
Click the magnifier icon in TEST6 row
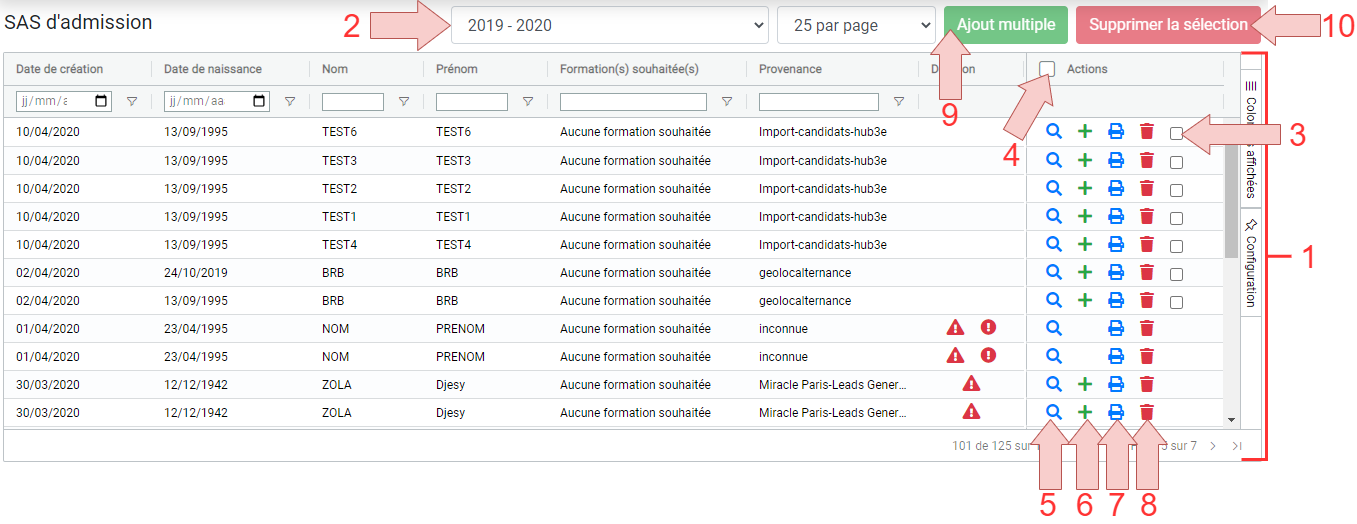pyautogui.click(x=1053, y=131)
